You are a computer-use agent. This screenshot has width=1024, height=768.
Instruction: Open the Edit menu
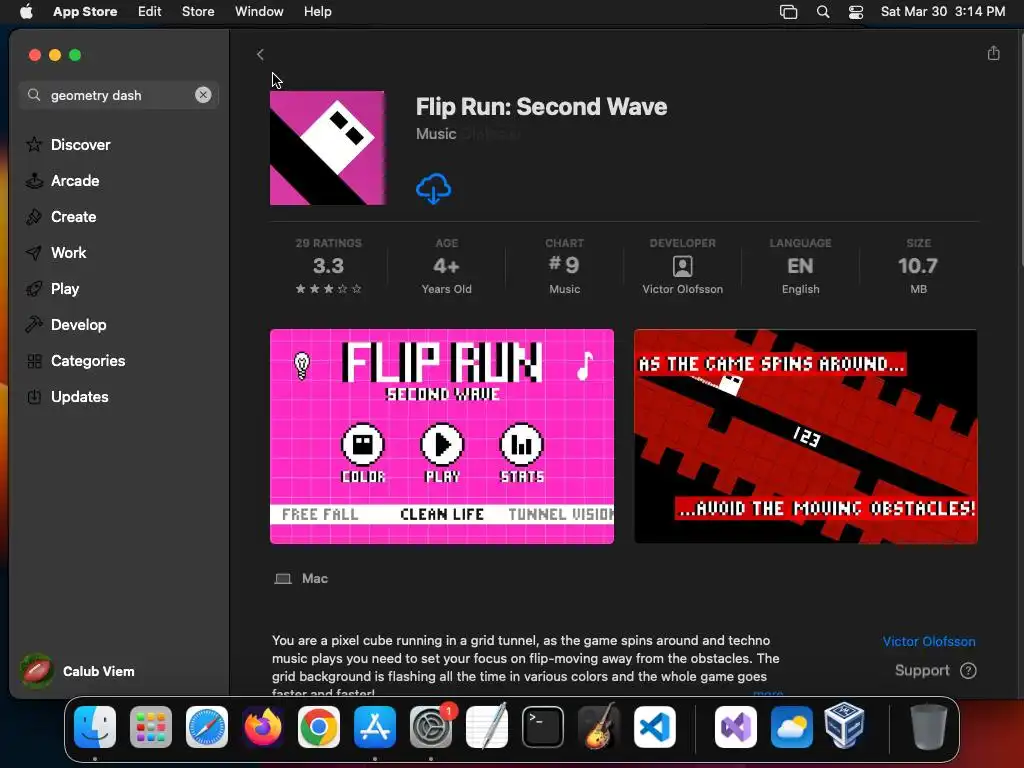pos(150,12)
